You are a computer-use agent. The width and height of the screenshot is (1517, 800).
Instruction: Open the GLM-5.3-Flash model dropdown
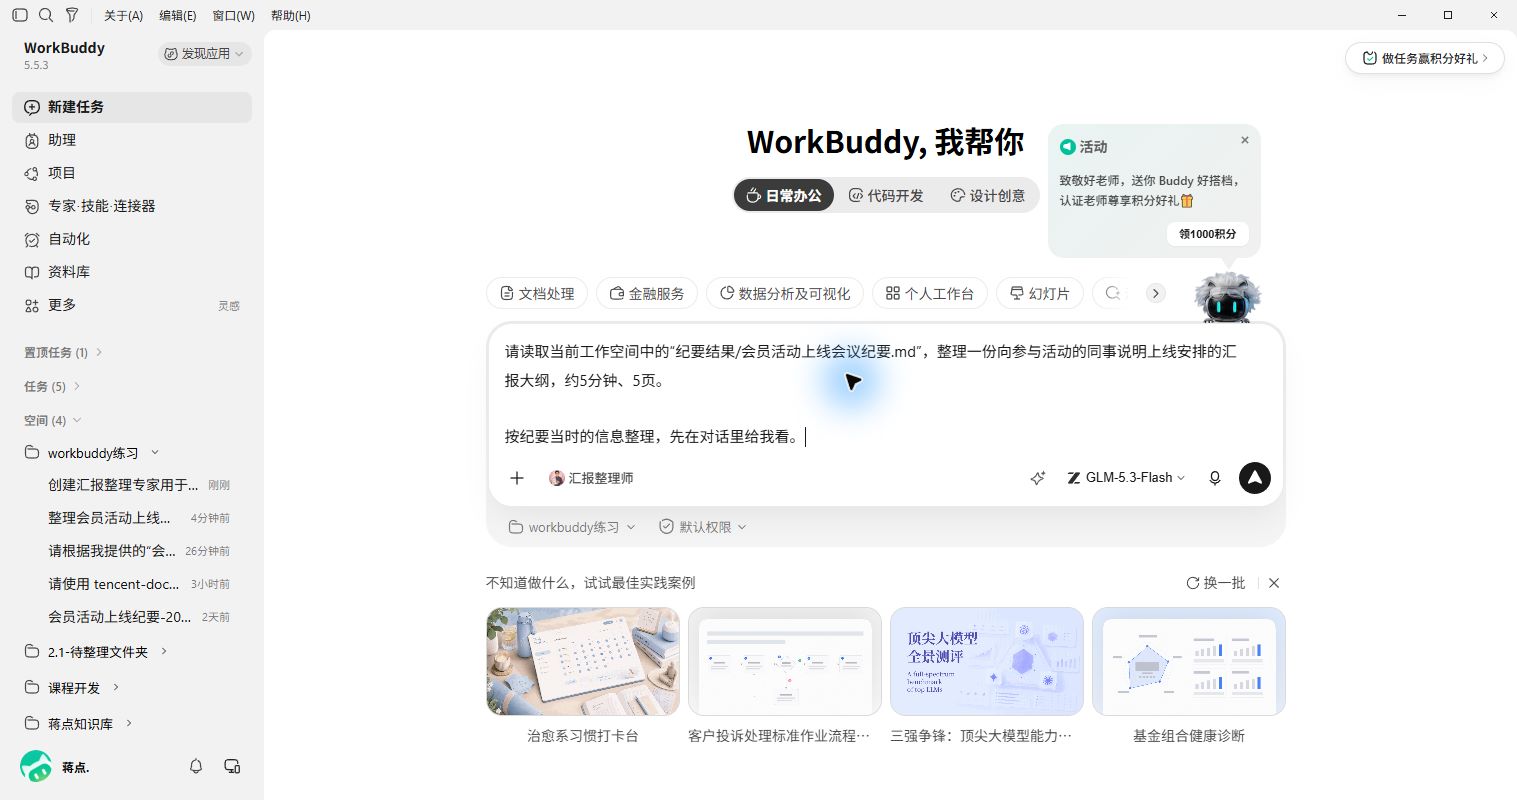(1126, 478)
